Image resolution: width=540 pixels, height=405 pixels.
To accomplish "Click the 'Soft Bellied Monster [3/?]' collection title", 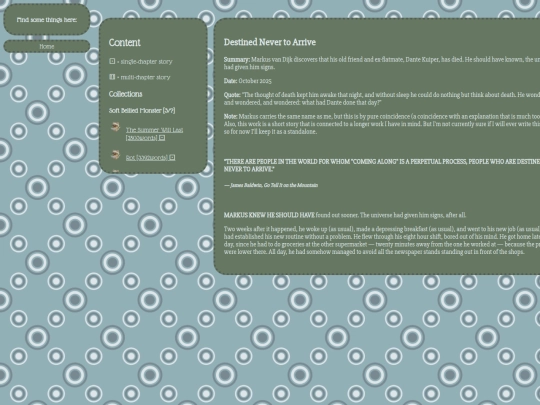I will tap(142, 111).
